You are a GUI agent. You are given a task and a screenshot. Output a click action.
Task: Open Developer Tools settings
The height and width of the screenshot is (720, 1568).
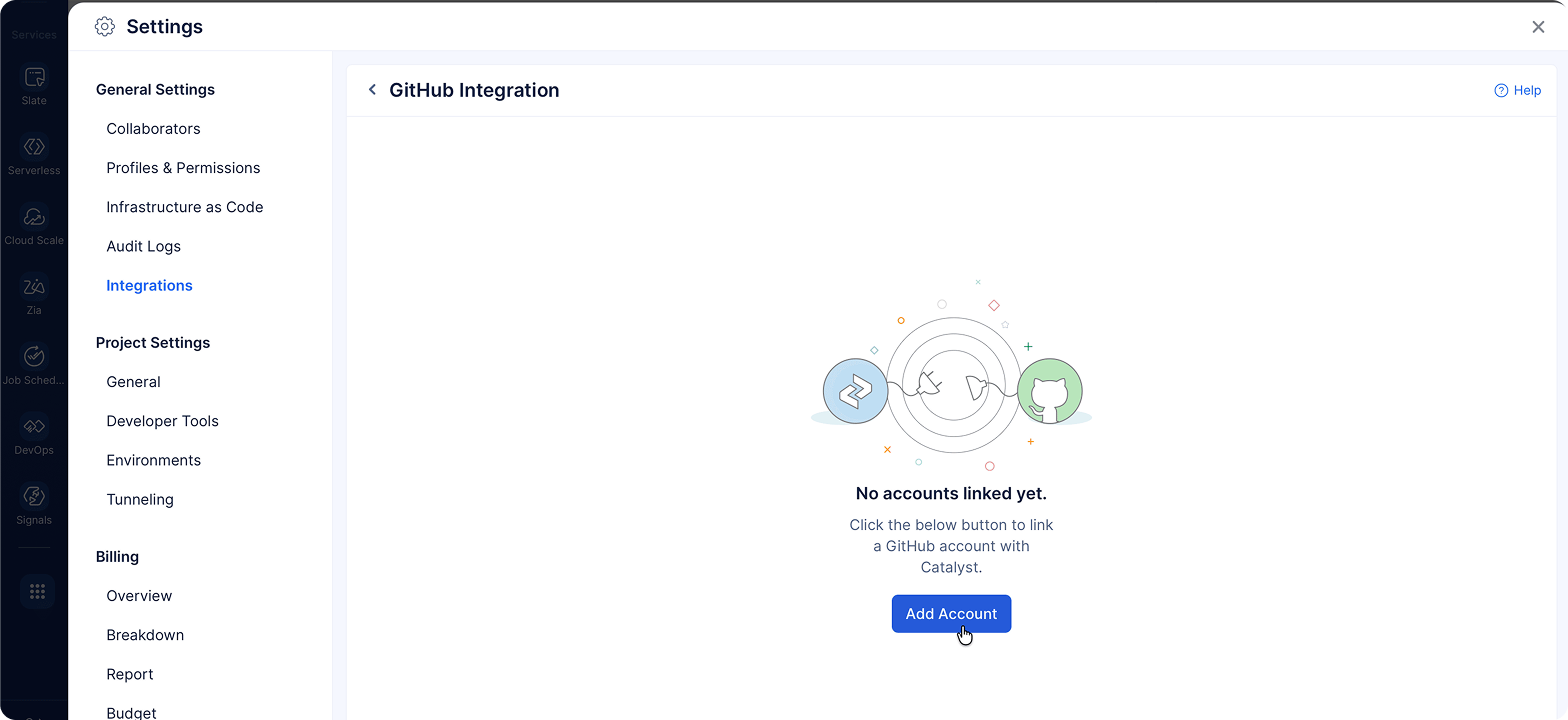tap(162, 421)
